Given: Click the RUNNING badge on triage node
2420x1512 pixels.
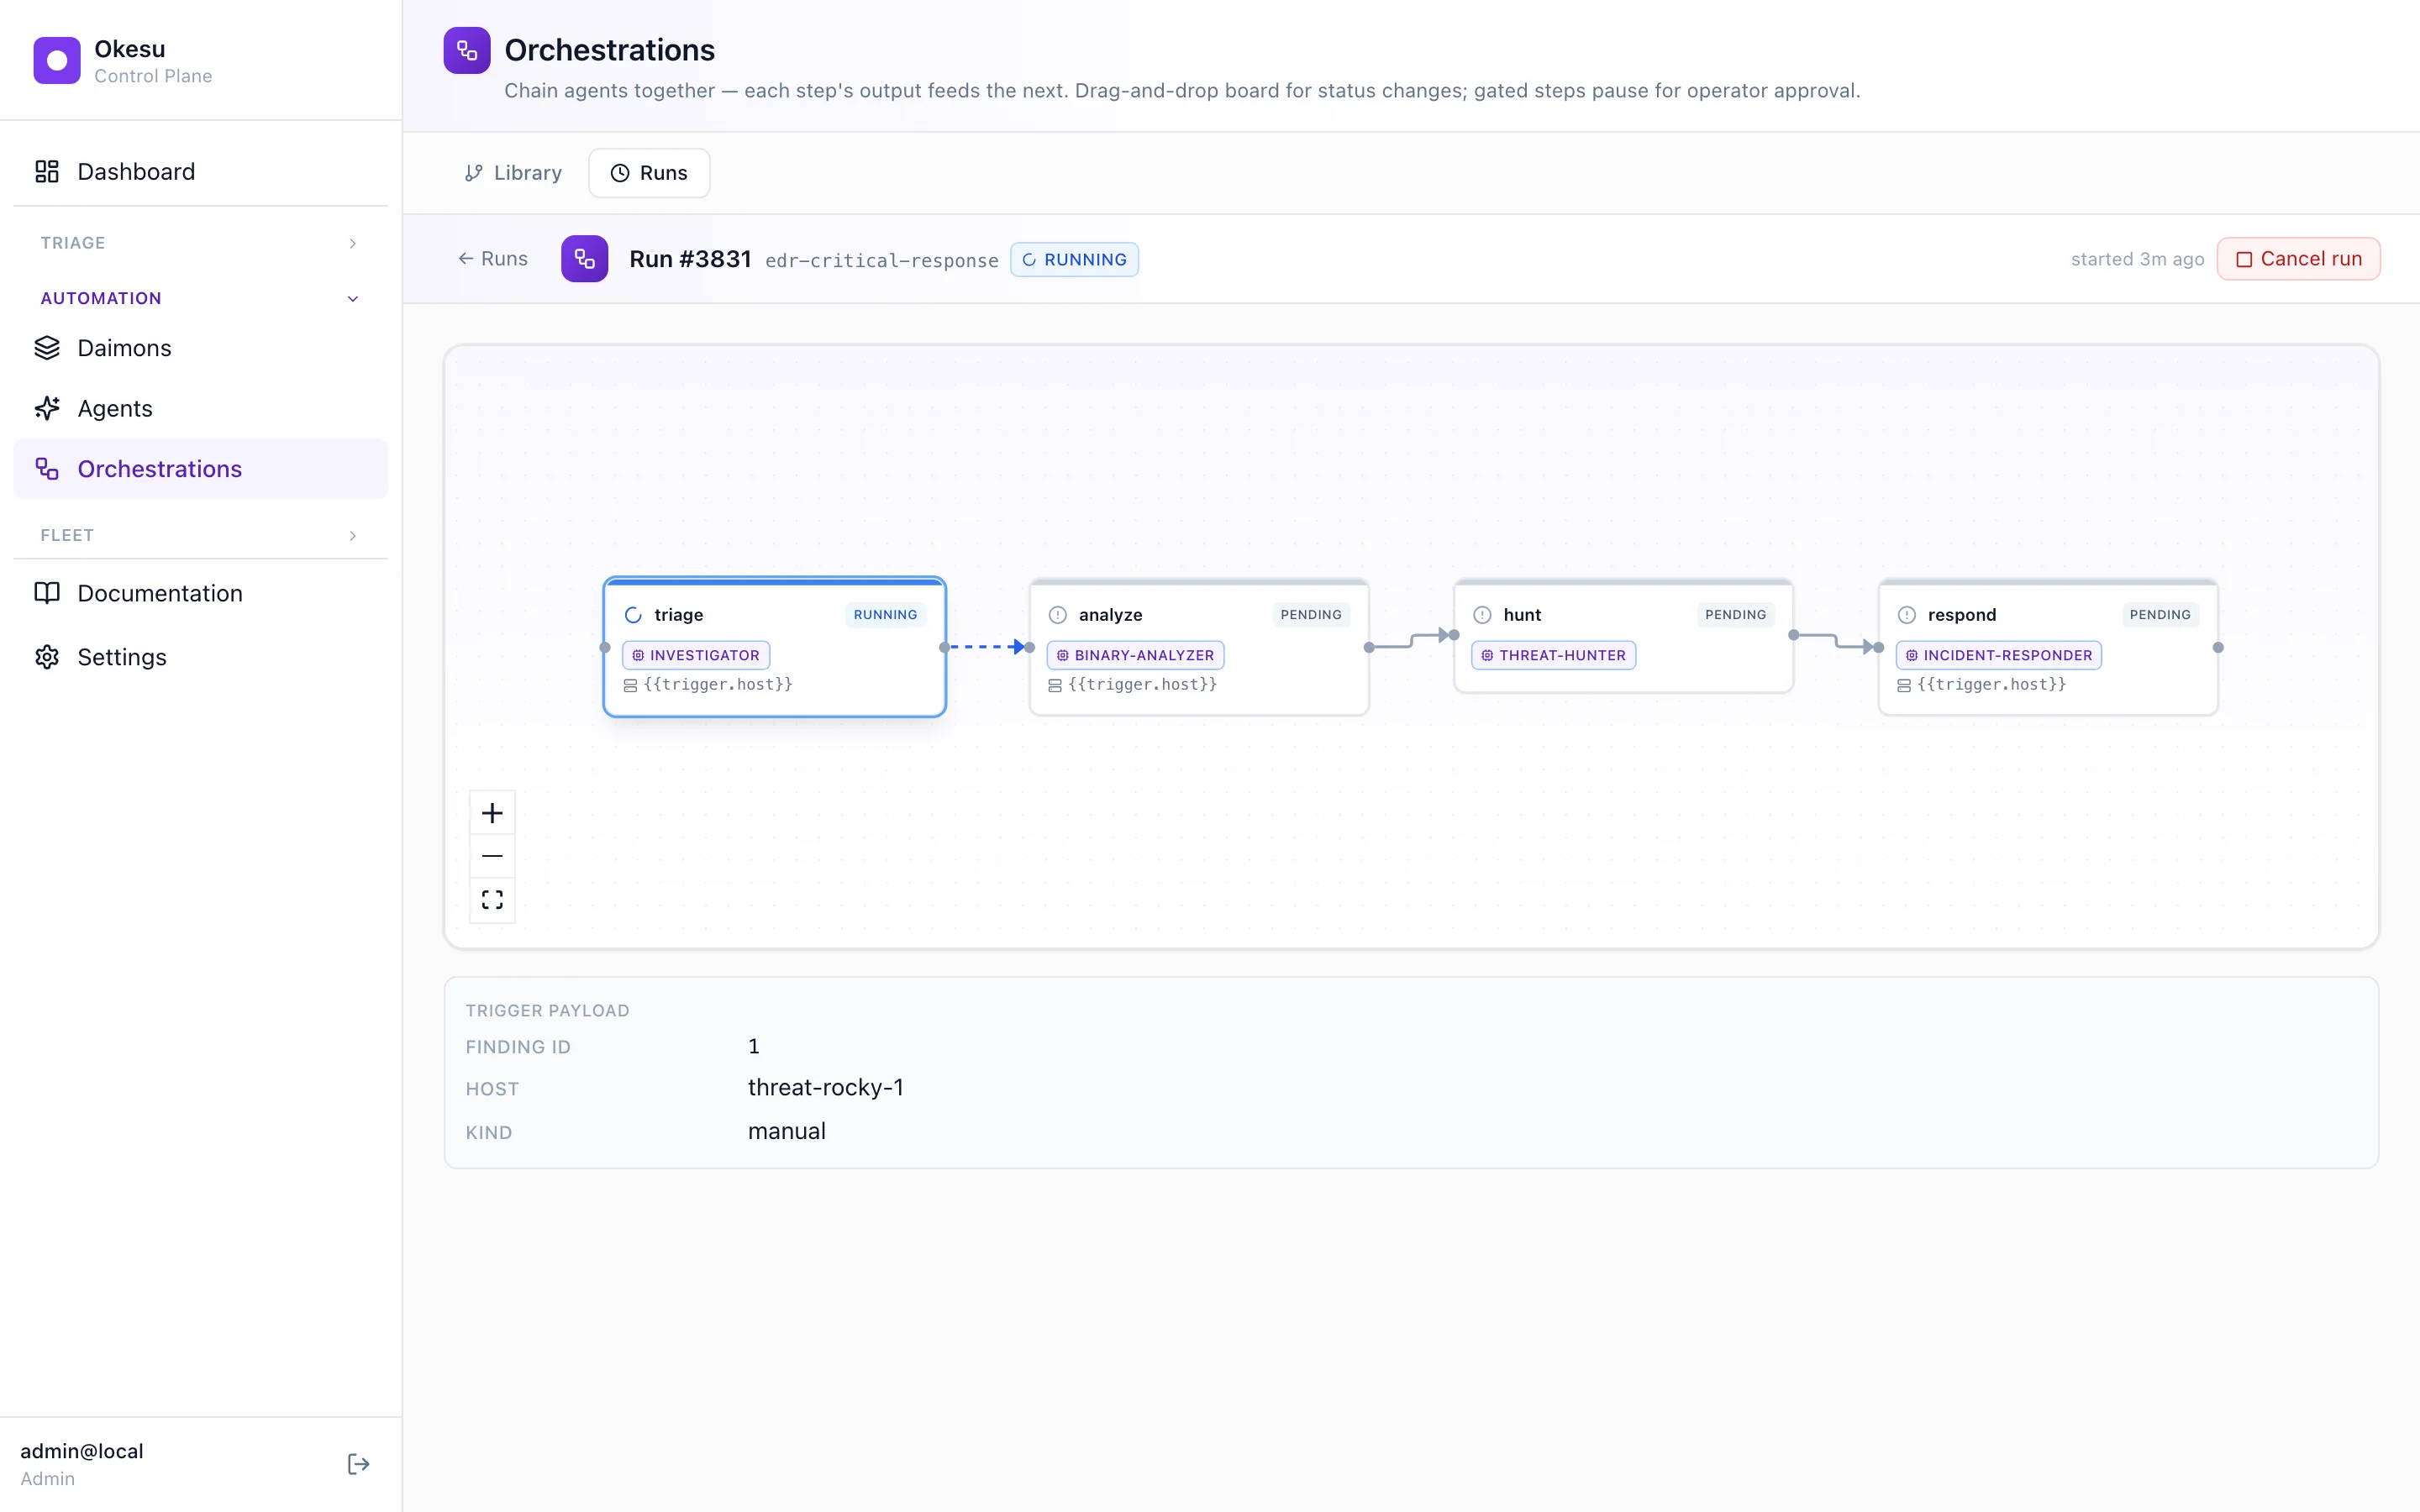Looking at the screenshot, I should (885, 615).
